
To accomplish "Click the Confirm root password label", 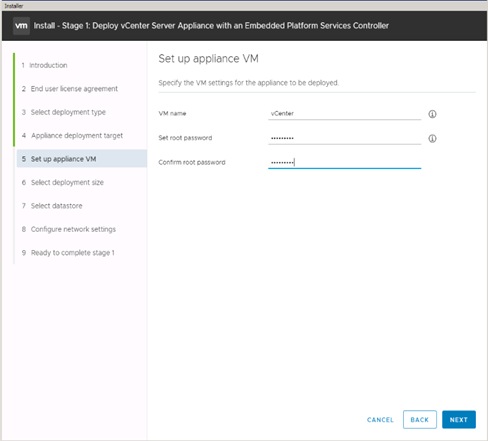I will click(192, 162).
